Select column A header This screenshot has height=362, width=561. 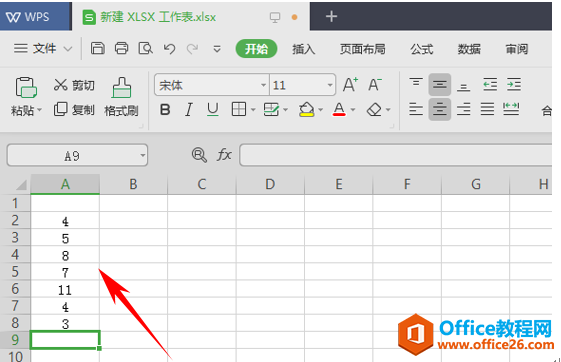tap(65, 184)
